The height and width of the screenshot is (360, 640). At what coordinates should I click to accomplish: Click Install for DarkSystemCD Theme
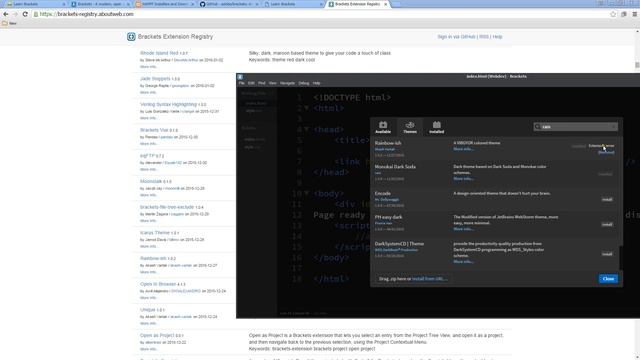pyautogui.click(x=607, y=254)
